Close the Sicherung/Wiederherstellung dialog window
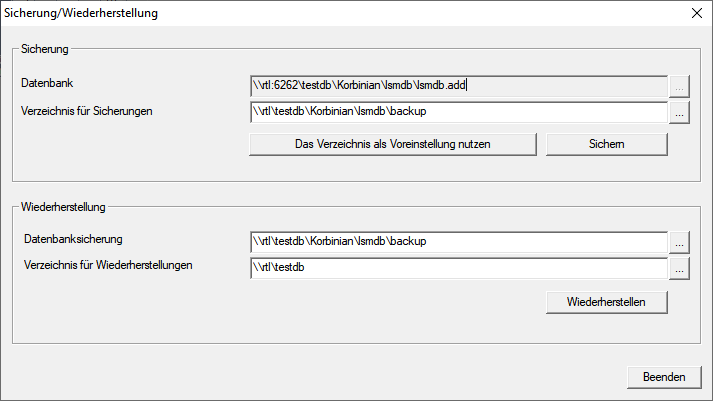The height and width of the screenshot is (401, 713). tap(695, 14)
